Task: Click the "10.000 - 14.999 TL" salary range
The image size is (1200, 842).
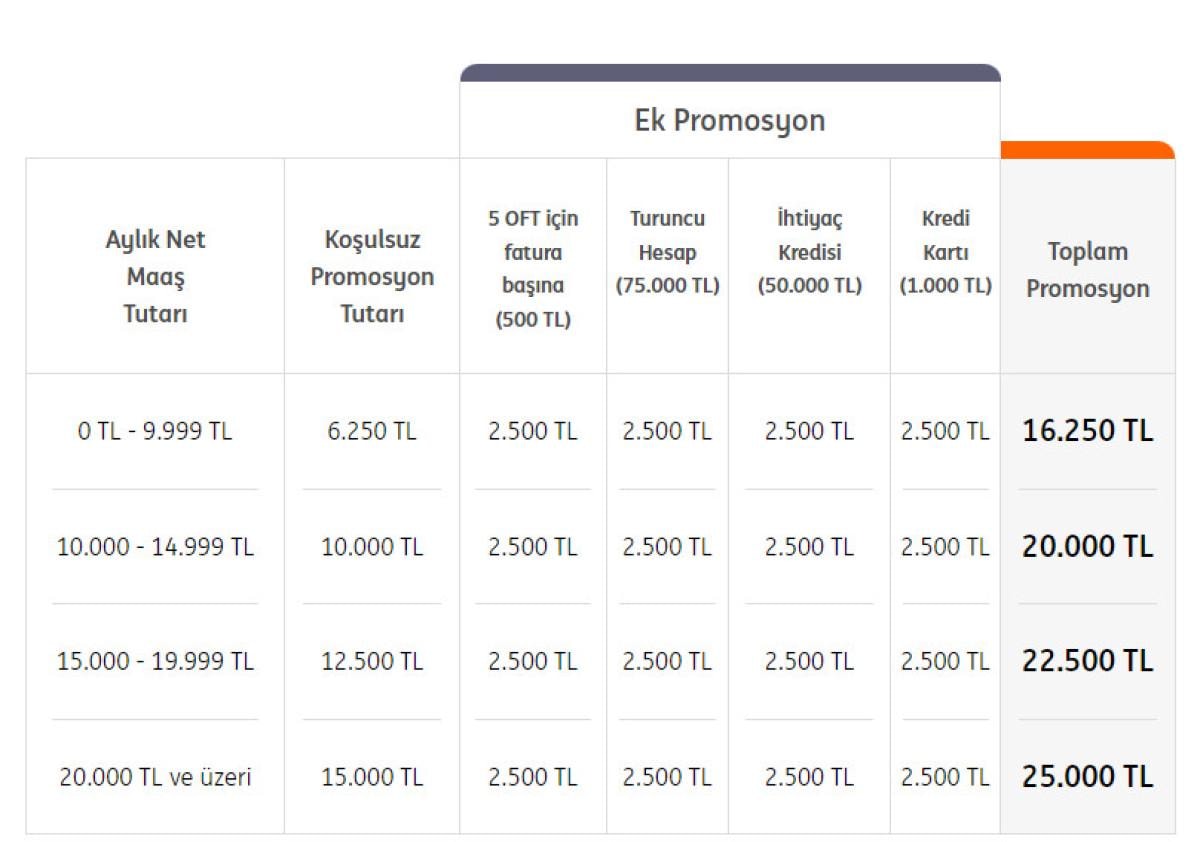Action: [155, 548]
